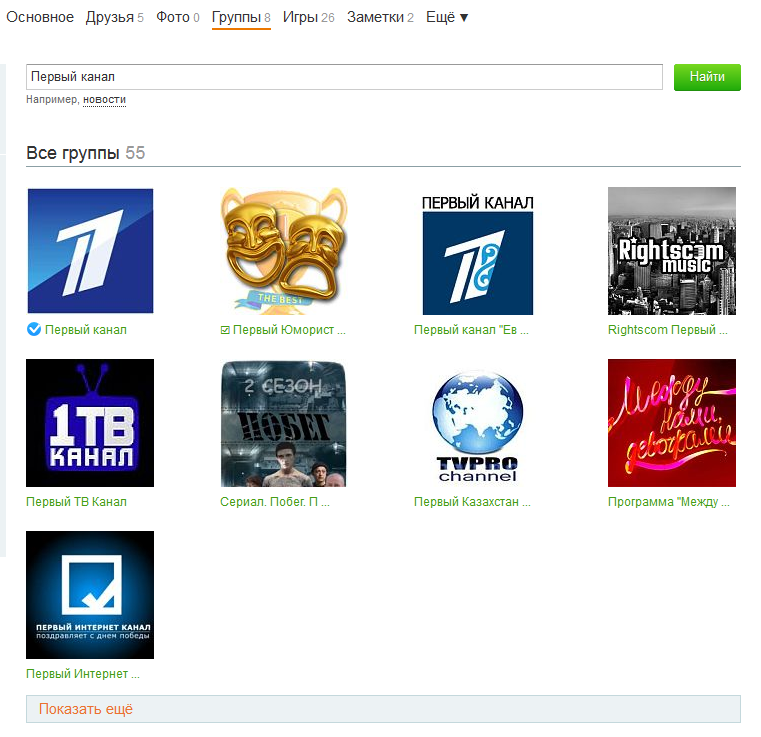Open TVPRO channel globe thumbnail

tap(478, 426)
